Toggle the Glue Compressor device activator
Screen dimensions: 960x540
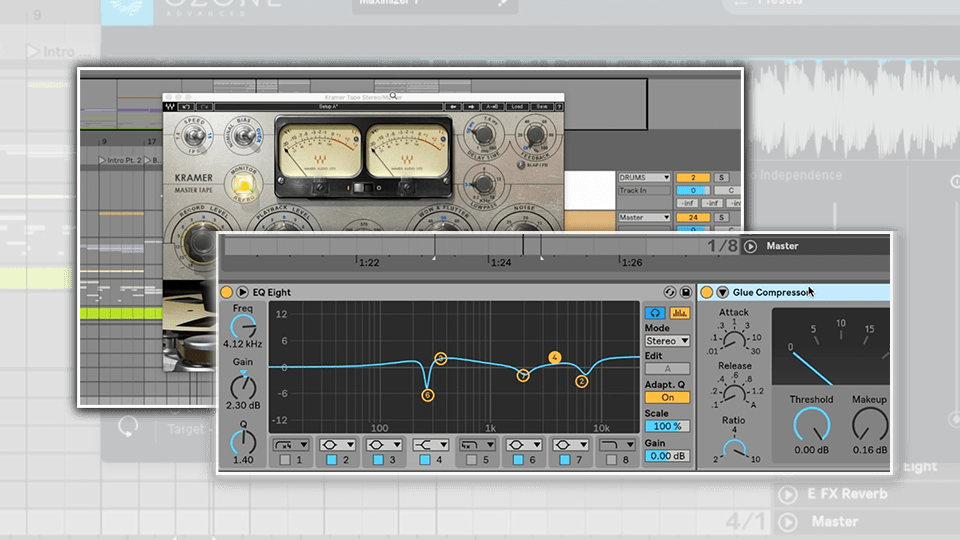[707, 292]
